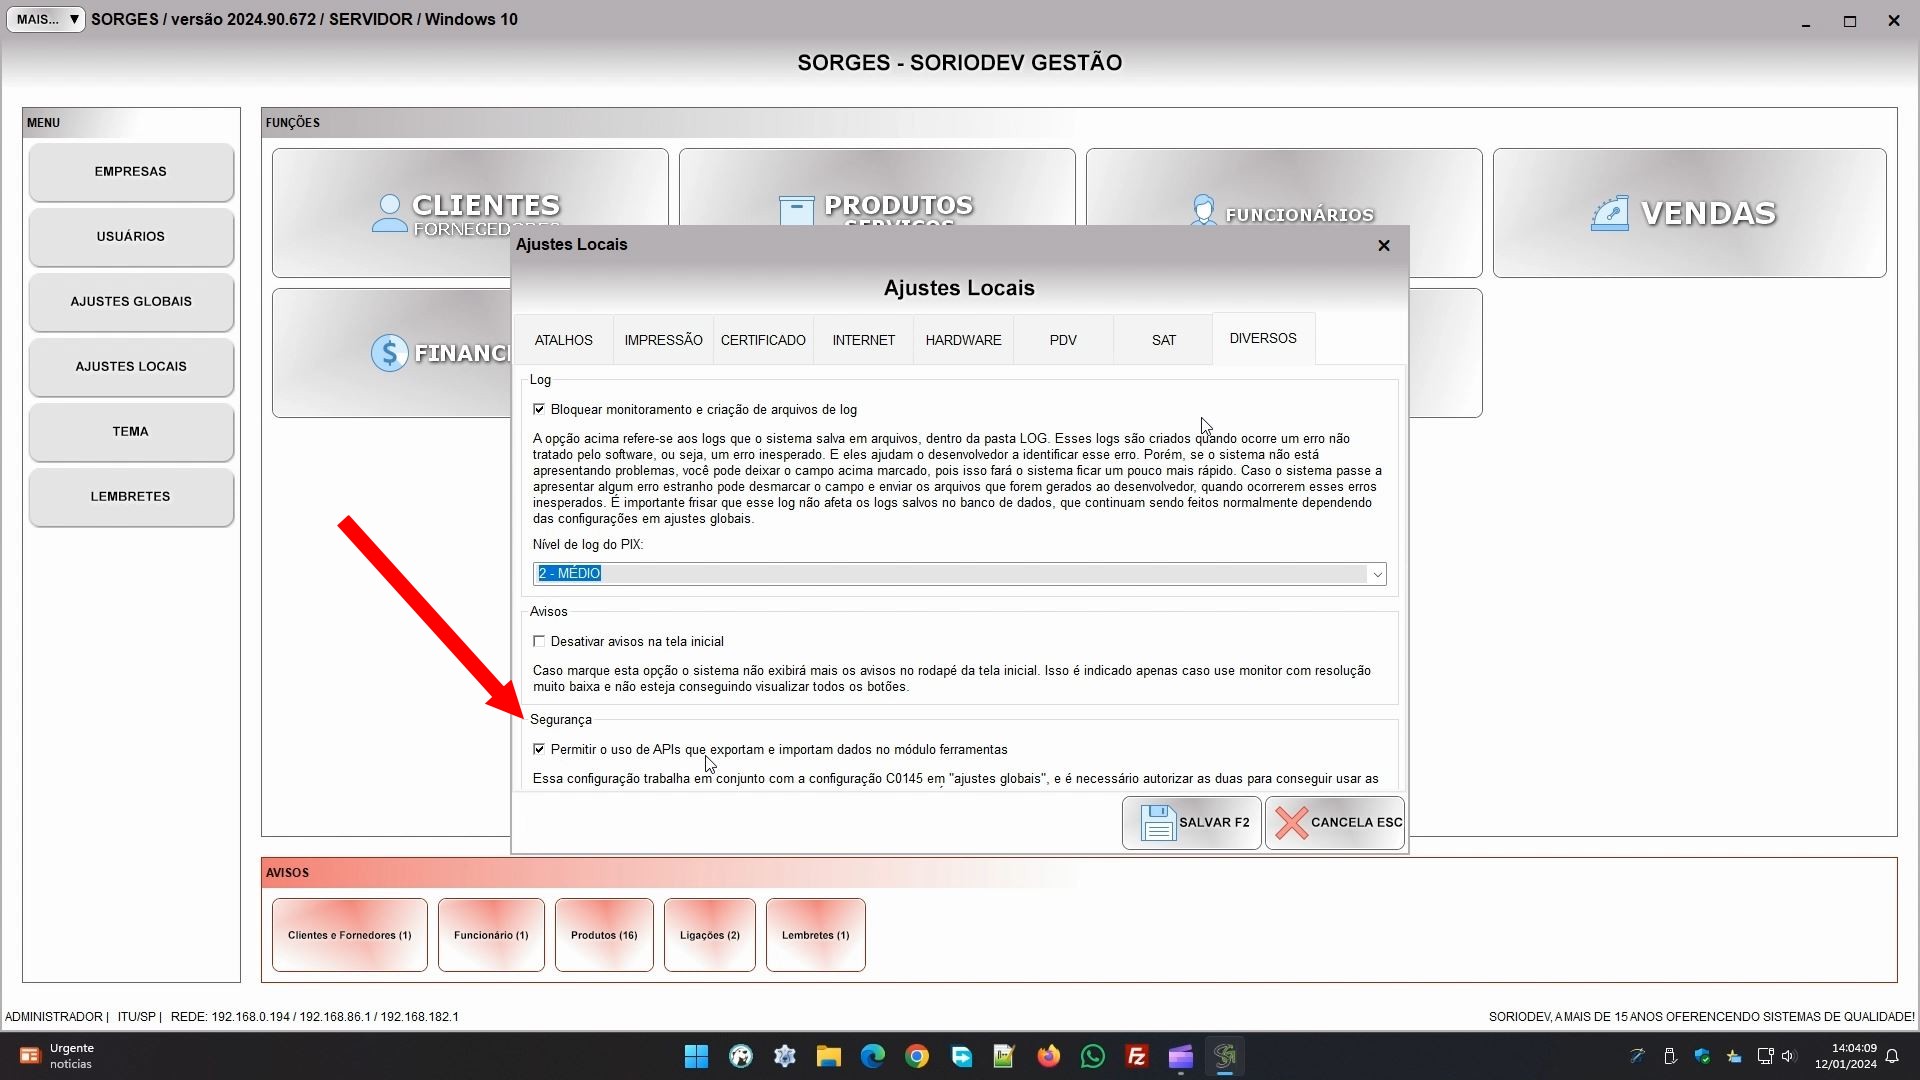Open the notepad app icon in taskbar
This screenshot has width=1920, height=1080.
tap(1005, 1056)
